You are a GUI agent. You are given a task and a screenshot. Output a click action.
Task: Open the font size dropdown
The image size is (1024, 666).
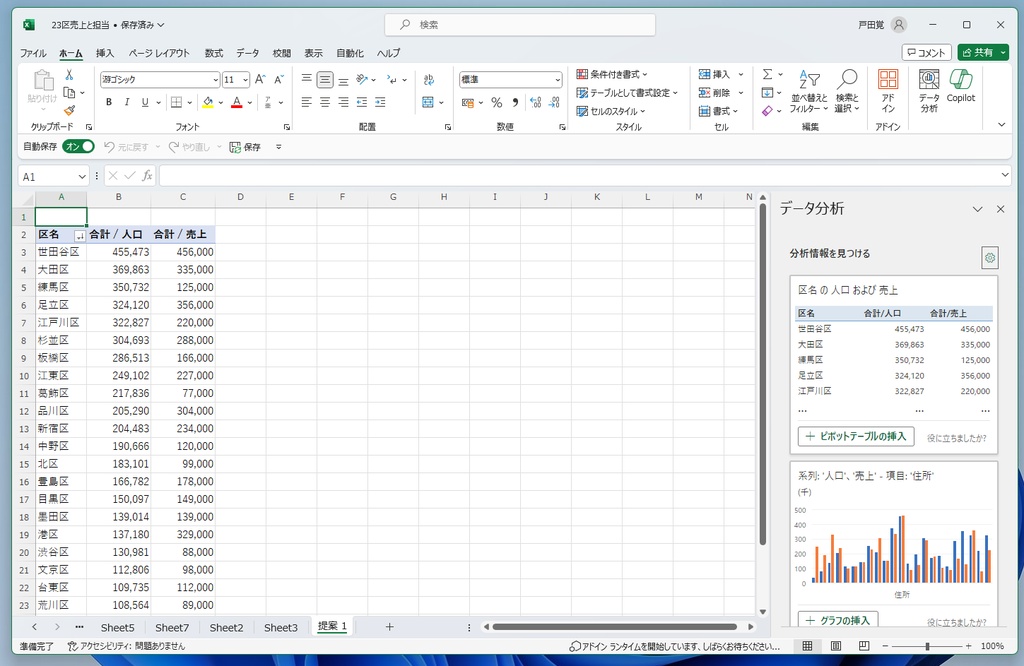point(246,80)
